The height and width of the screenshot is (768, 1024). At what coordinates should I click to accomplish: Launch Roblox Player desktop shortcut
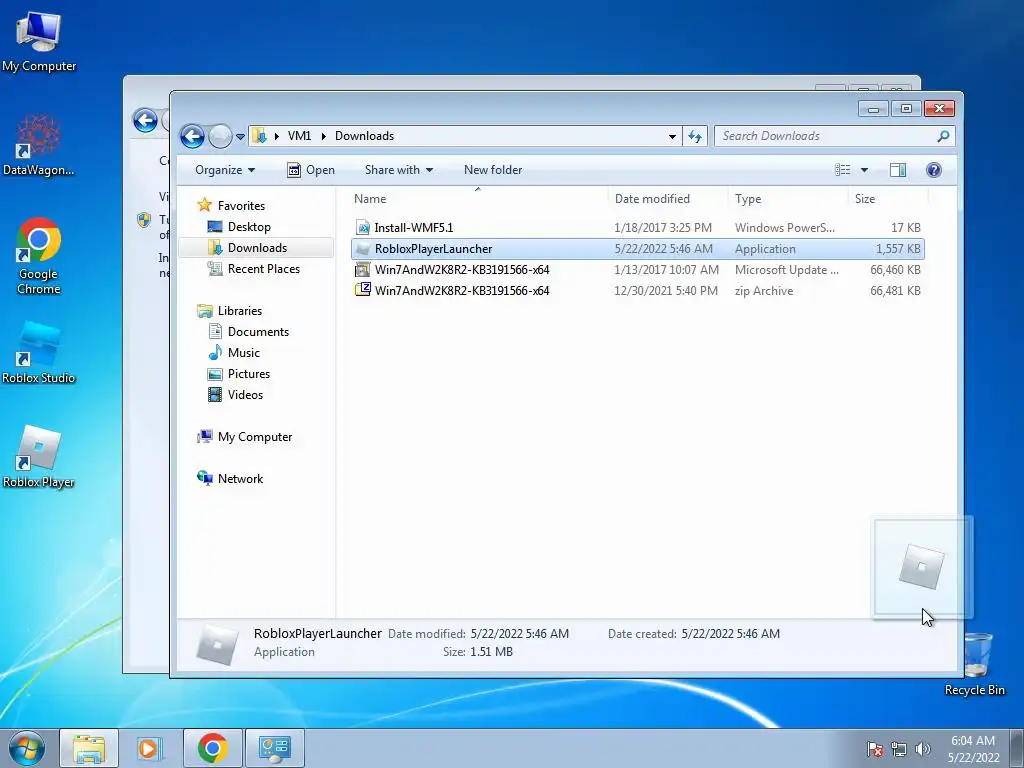(x=39, y=456)
